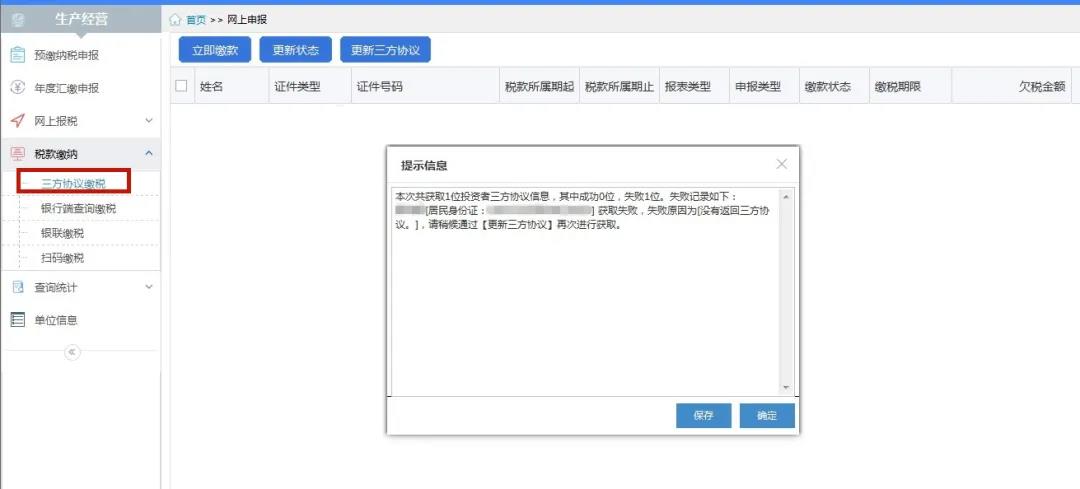
Task: Click the 税款缴纳 icon in sidebar
Action: [x=19, y=154]
